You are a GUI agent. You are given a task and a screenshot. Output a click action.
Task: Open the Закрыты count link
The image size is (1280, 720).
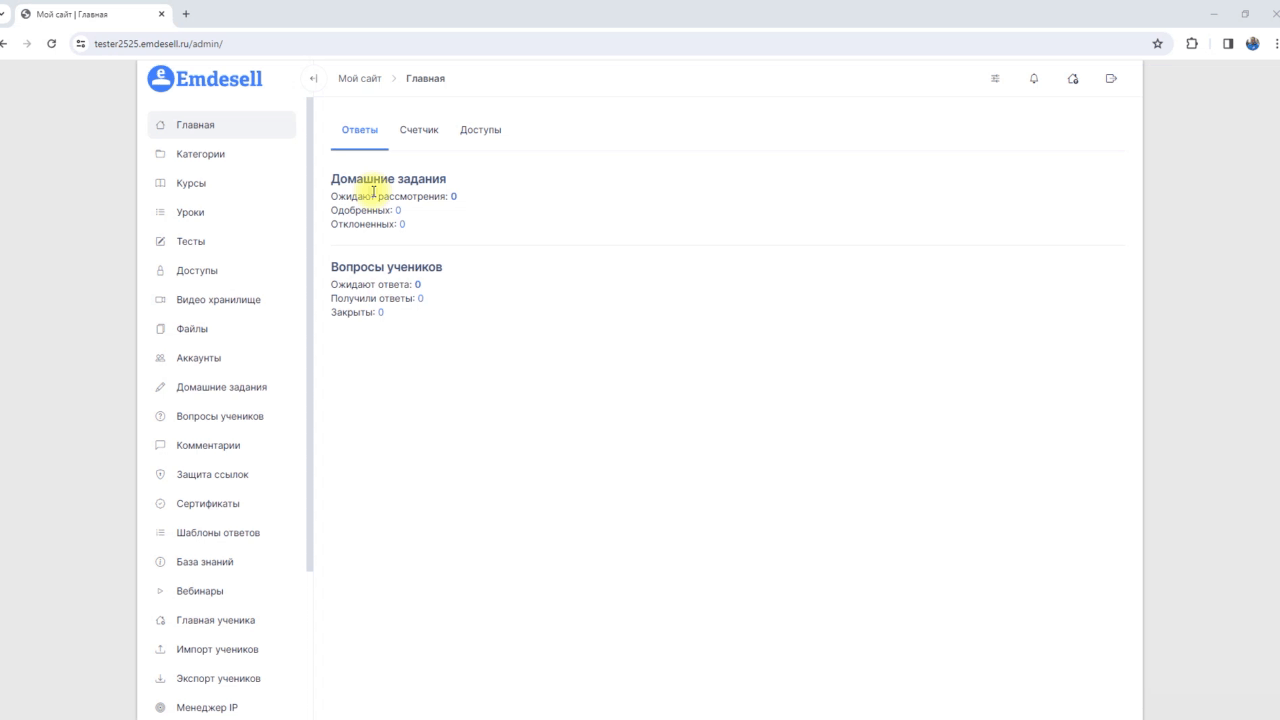[381, 312]
